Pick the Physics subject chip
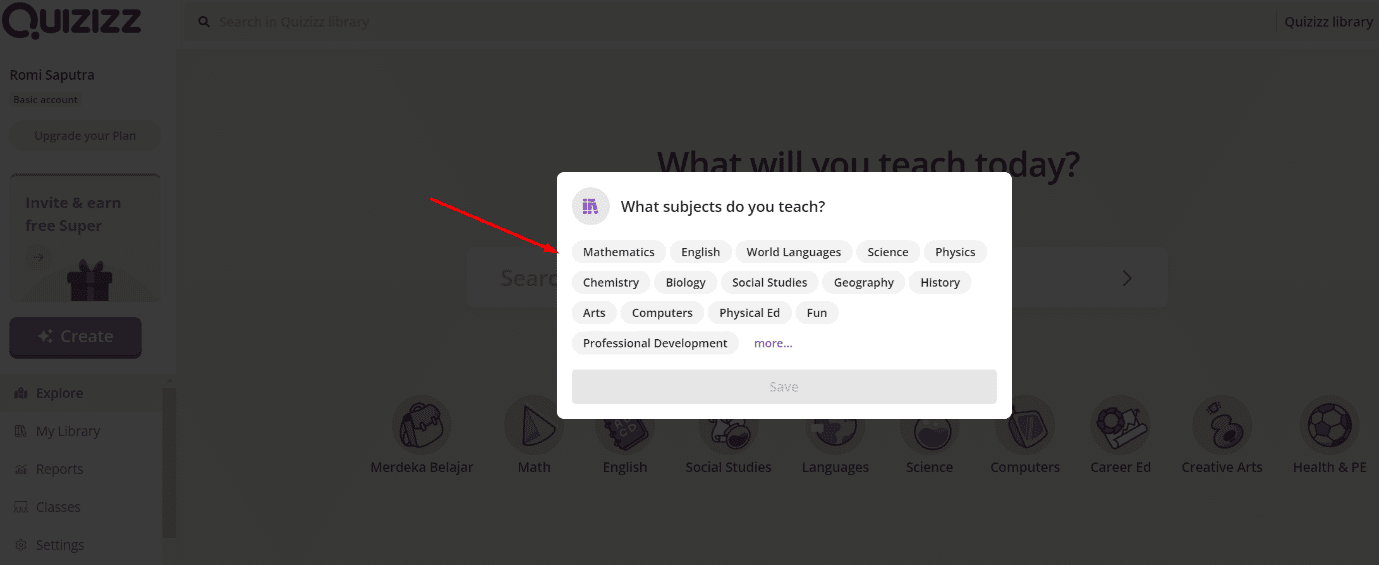This screenshot has height=565, width=1379. click(955, 252)
